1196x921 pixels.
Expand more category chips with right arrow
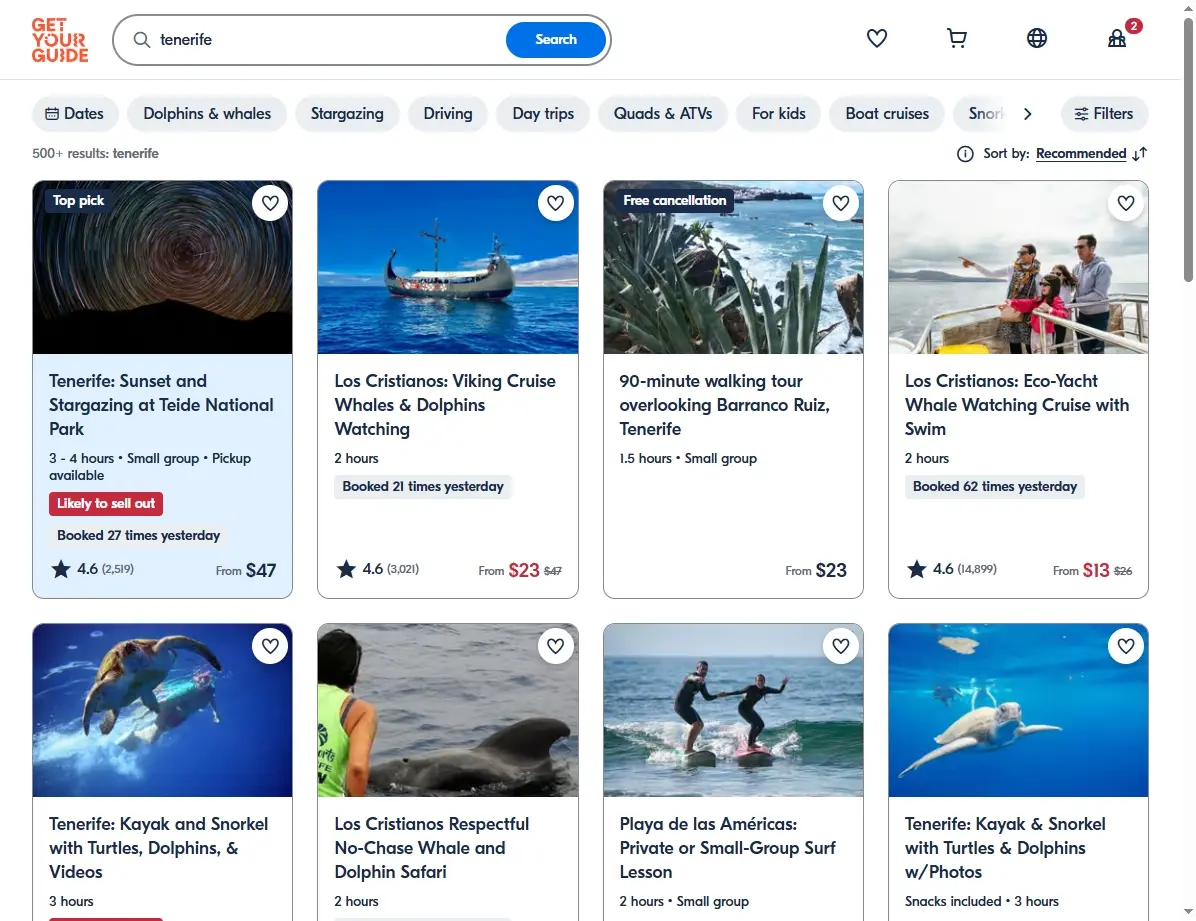pos(1027,114)
